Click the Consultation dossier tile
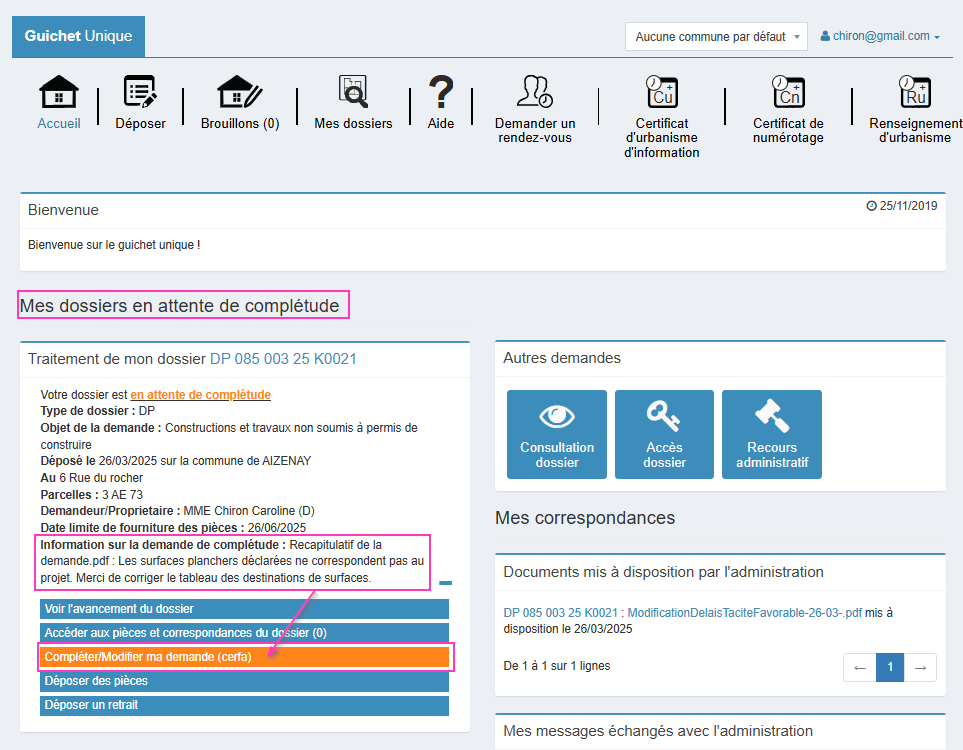Image resolution: width=963 pixels, height=750 pixels. click(x=557, y=435)
